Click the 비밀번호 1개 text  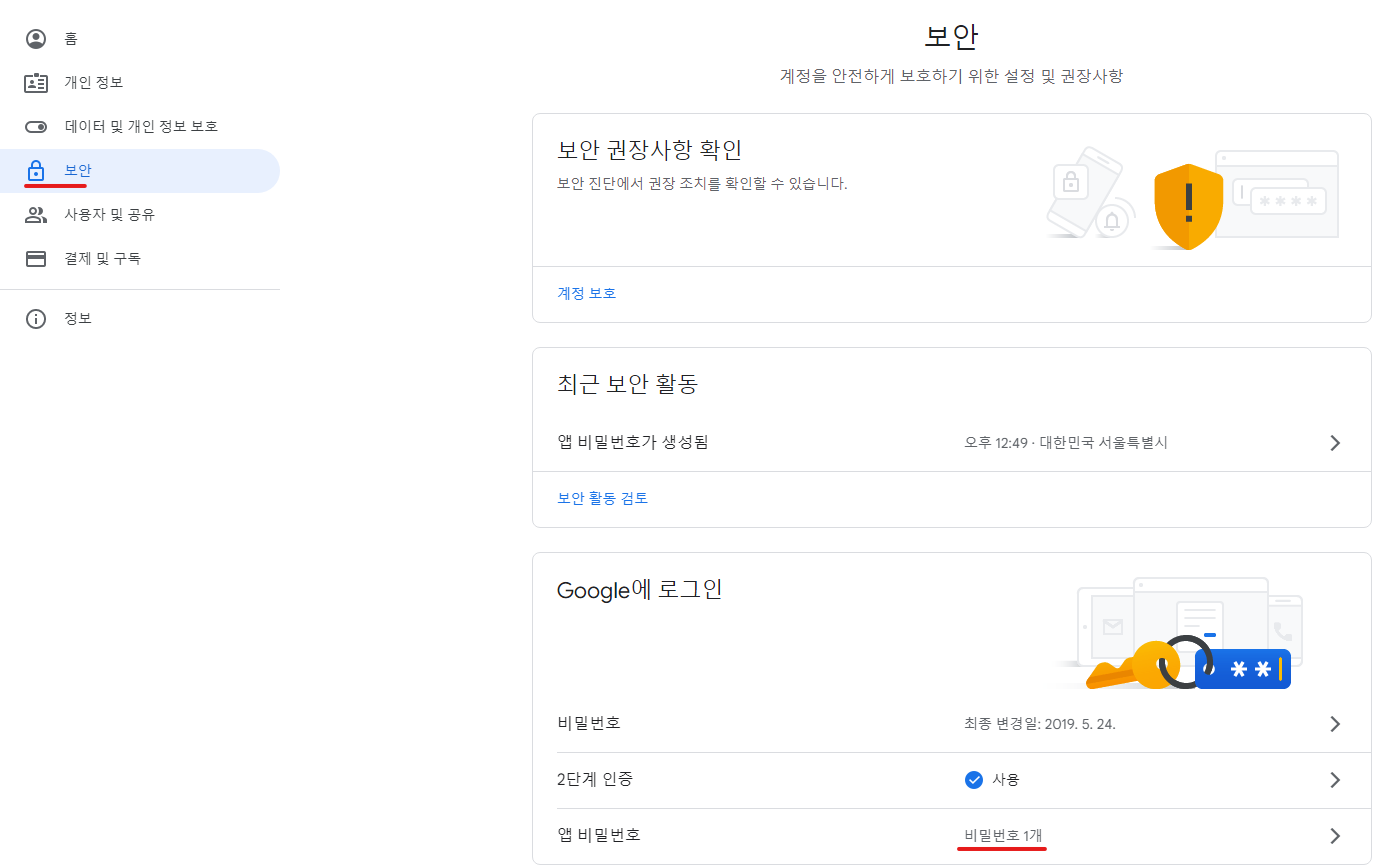(1002, 835)
